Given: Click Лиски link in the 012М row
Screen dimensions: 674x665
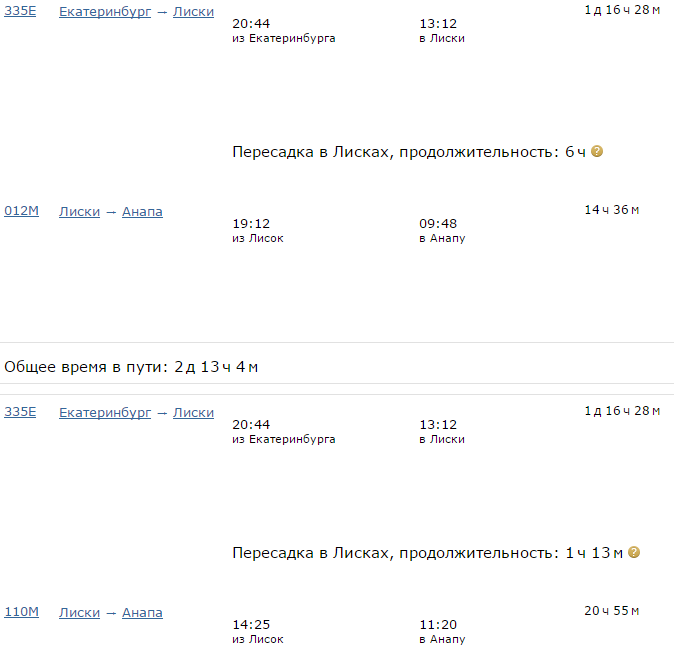Looking at the screenshot, I should [x=79, y=211].
